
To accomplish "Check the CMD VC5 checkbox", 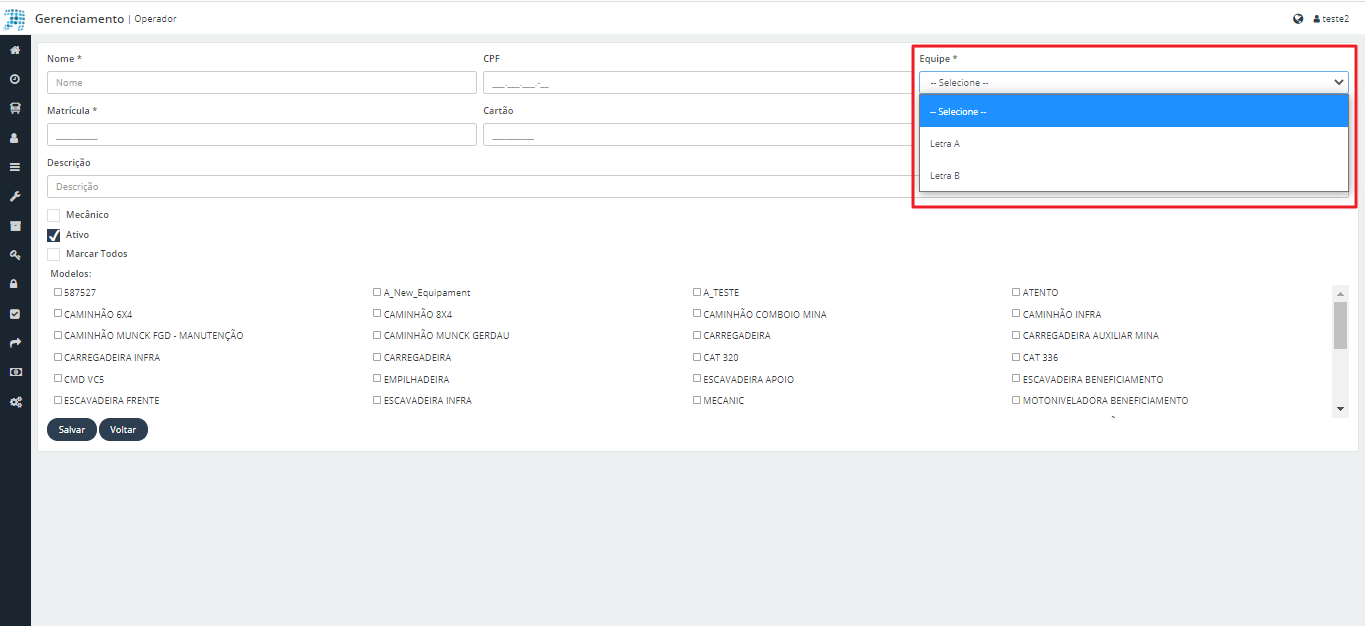I will pyautogui.click(x=58, y=379).
